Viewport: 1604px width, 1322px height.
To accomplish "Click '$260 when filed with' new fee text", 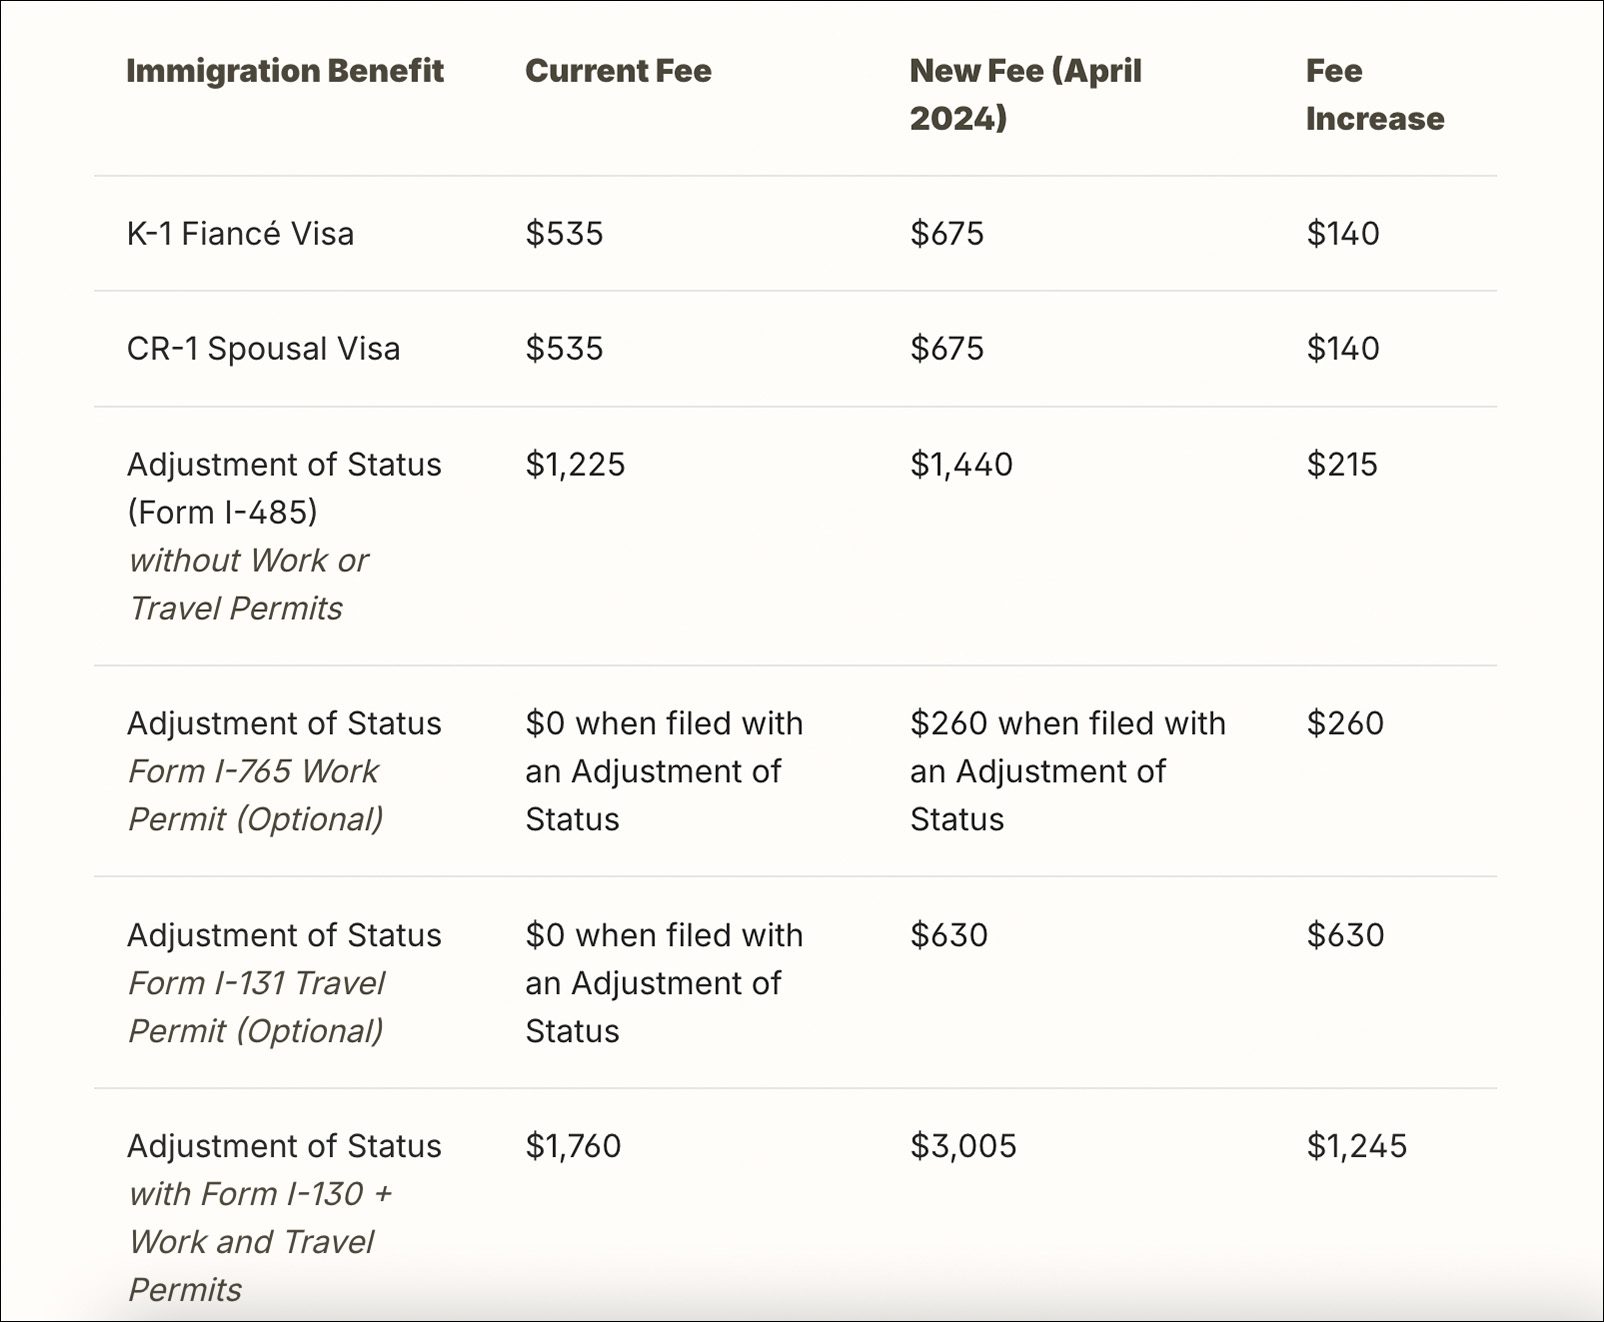I will click(1067, 724).
